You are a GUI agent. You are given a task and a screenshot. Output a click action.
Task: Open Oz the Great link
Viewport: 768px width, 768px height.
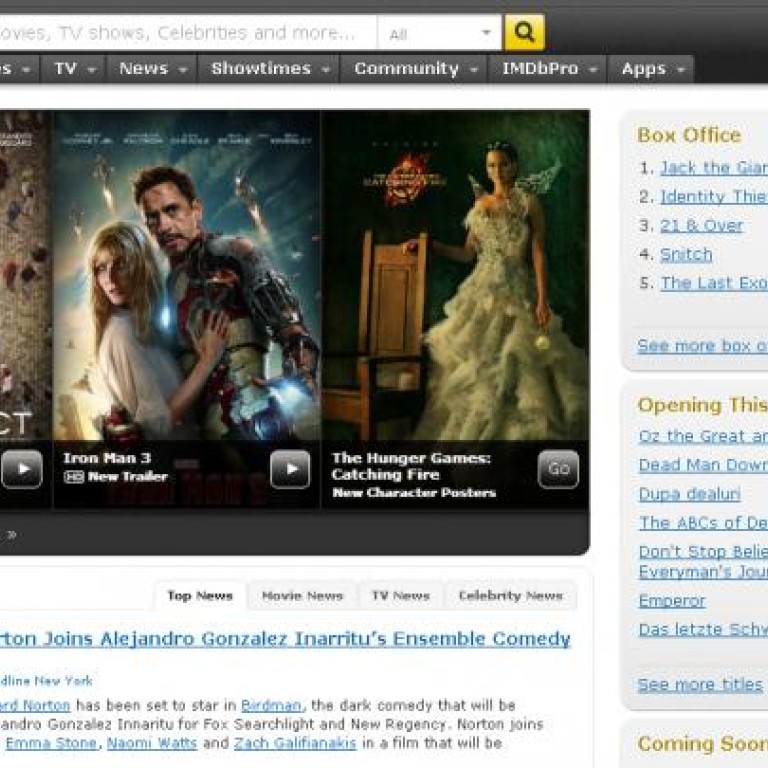[x=703, y=436]
